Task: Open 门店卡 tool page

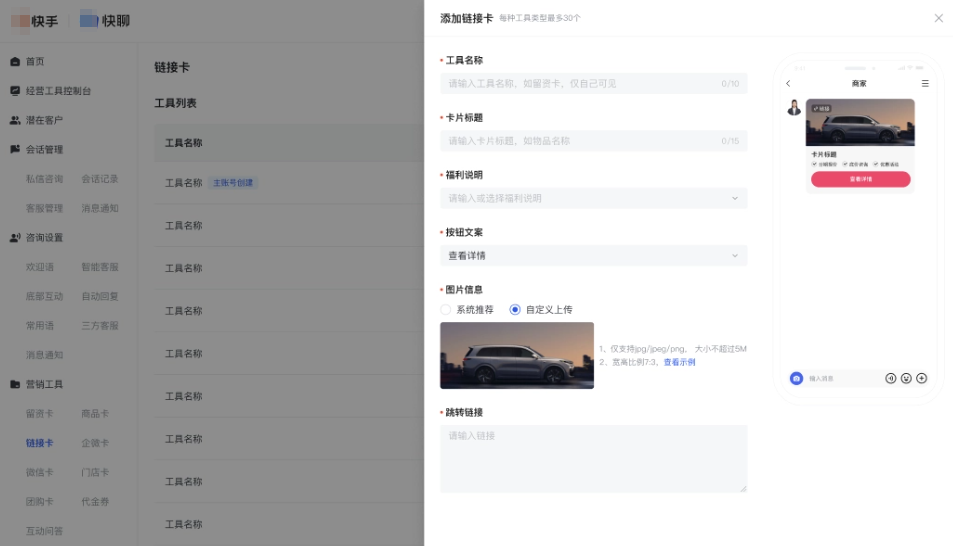Action: pyautogui.click(x=95, y=472)
